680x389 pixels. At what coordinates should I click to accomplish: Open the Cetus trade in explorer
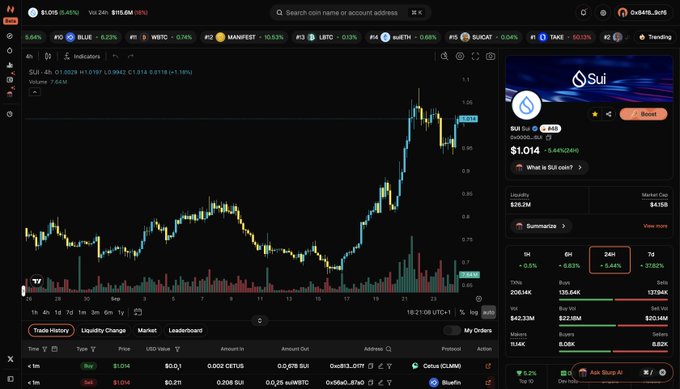coord(488,366)
